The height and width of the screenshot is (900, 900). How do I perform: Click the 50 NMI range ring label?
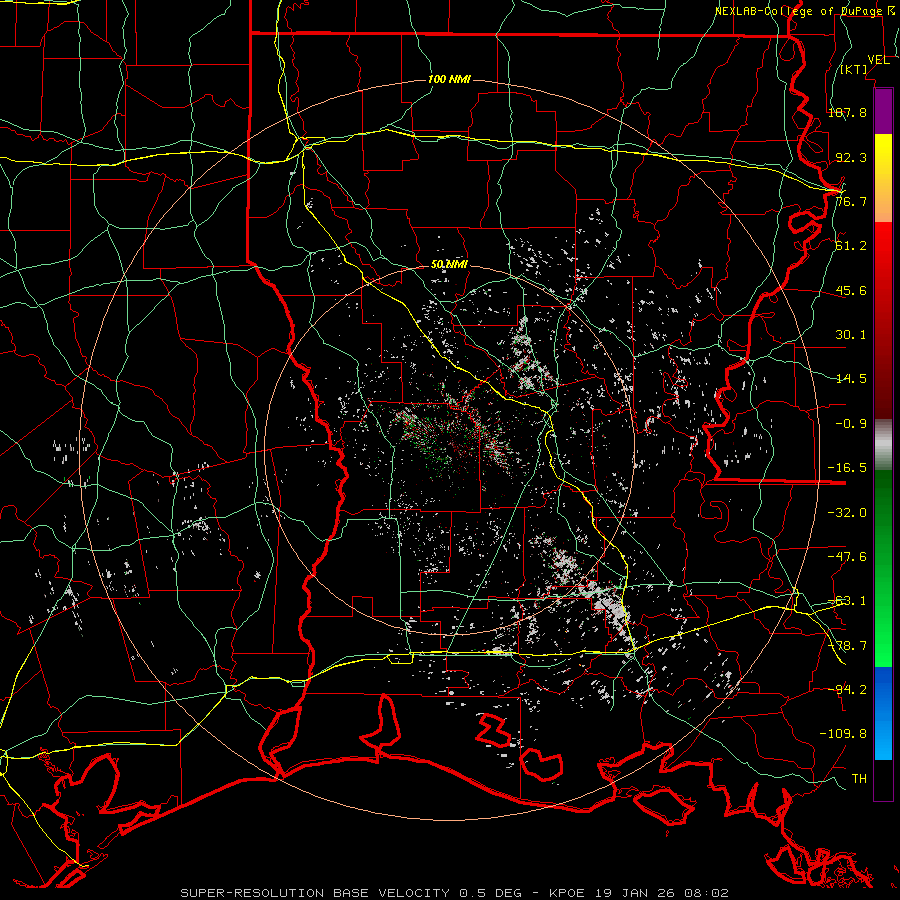click(449, 265)
